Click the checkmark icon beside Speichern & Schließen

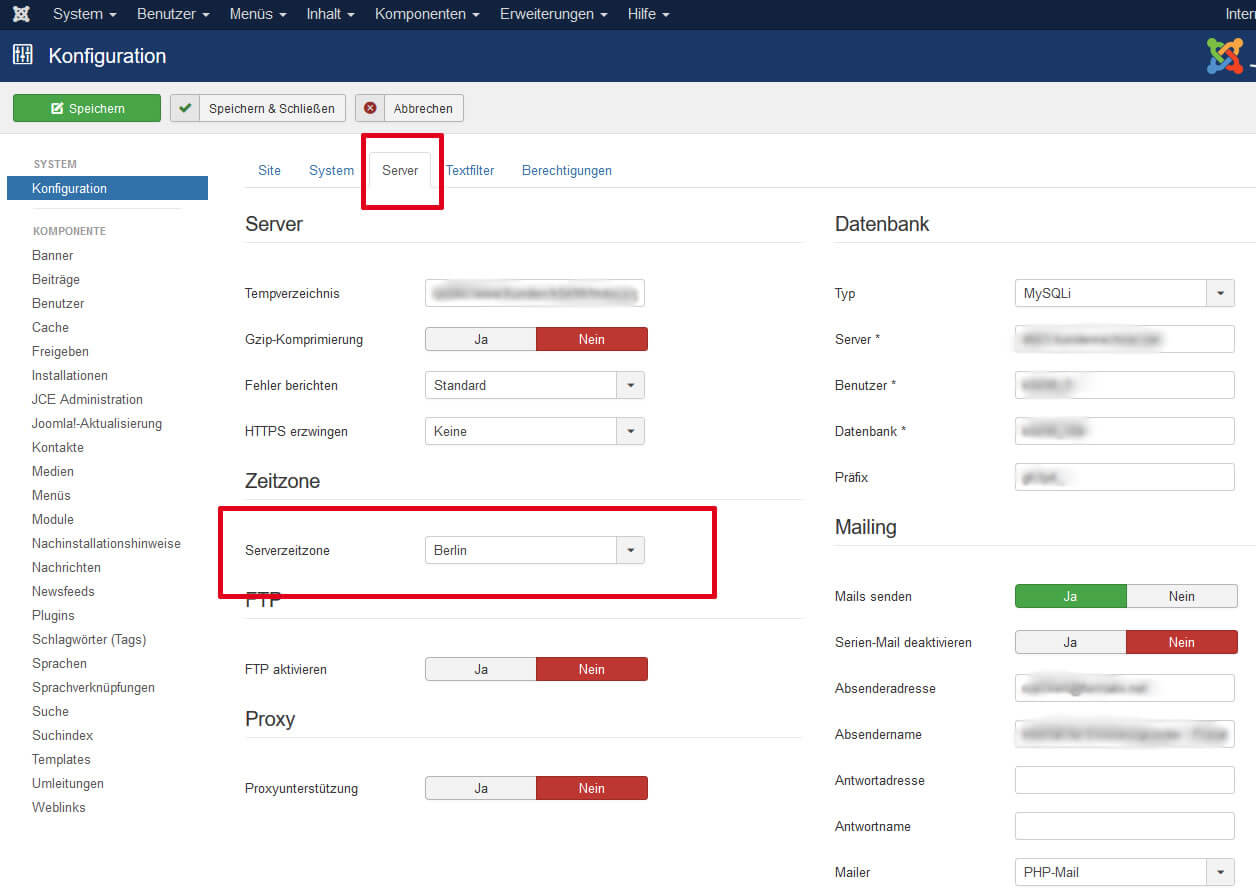point(184,107)
